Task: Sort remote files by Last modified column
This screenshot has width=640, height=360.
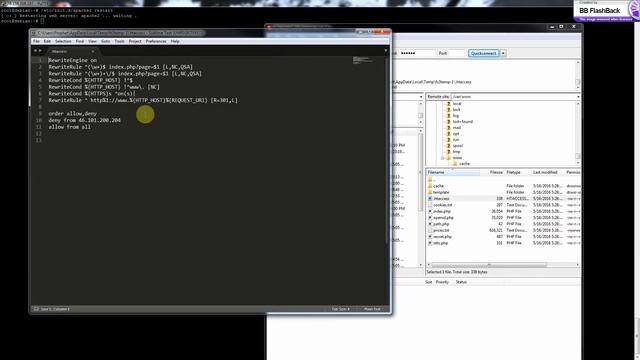Action: coord(547,172)
